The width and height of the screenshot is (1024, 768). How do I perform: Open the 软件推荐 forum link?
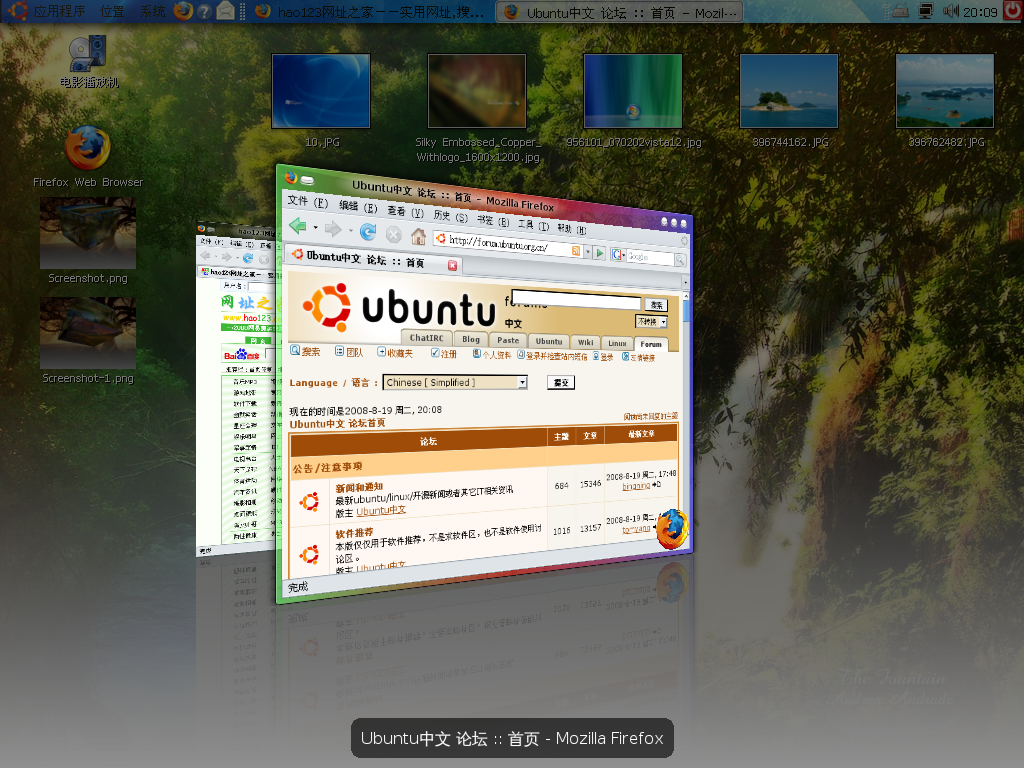pyautogui.click(x=355, y=532)
